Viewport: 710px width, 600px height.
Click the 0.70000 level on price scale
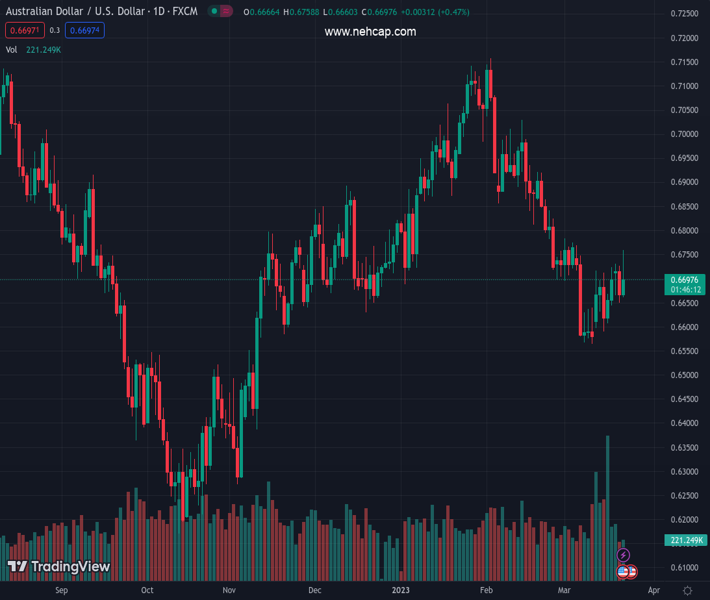[685, 134]
